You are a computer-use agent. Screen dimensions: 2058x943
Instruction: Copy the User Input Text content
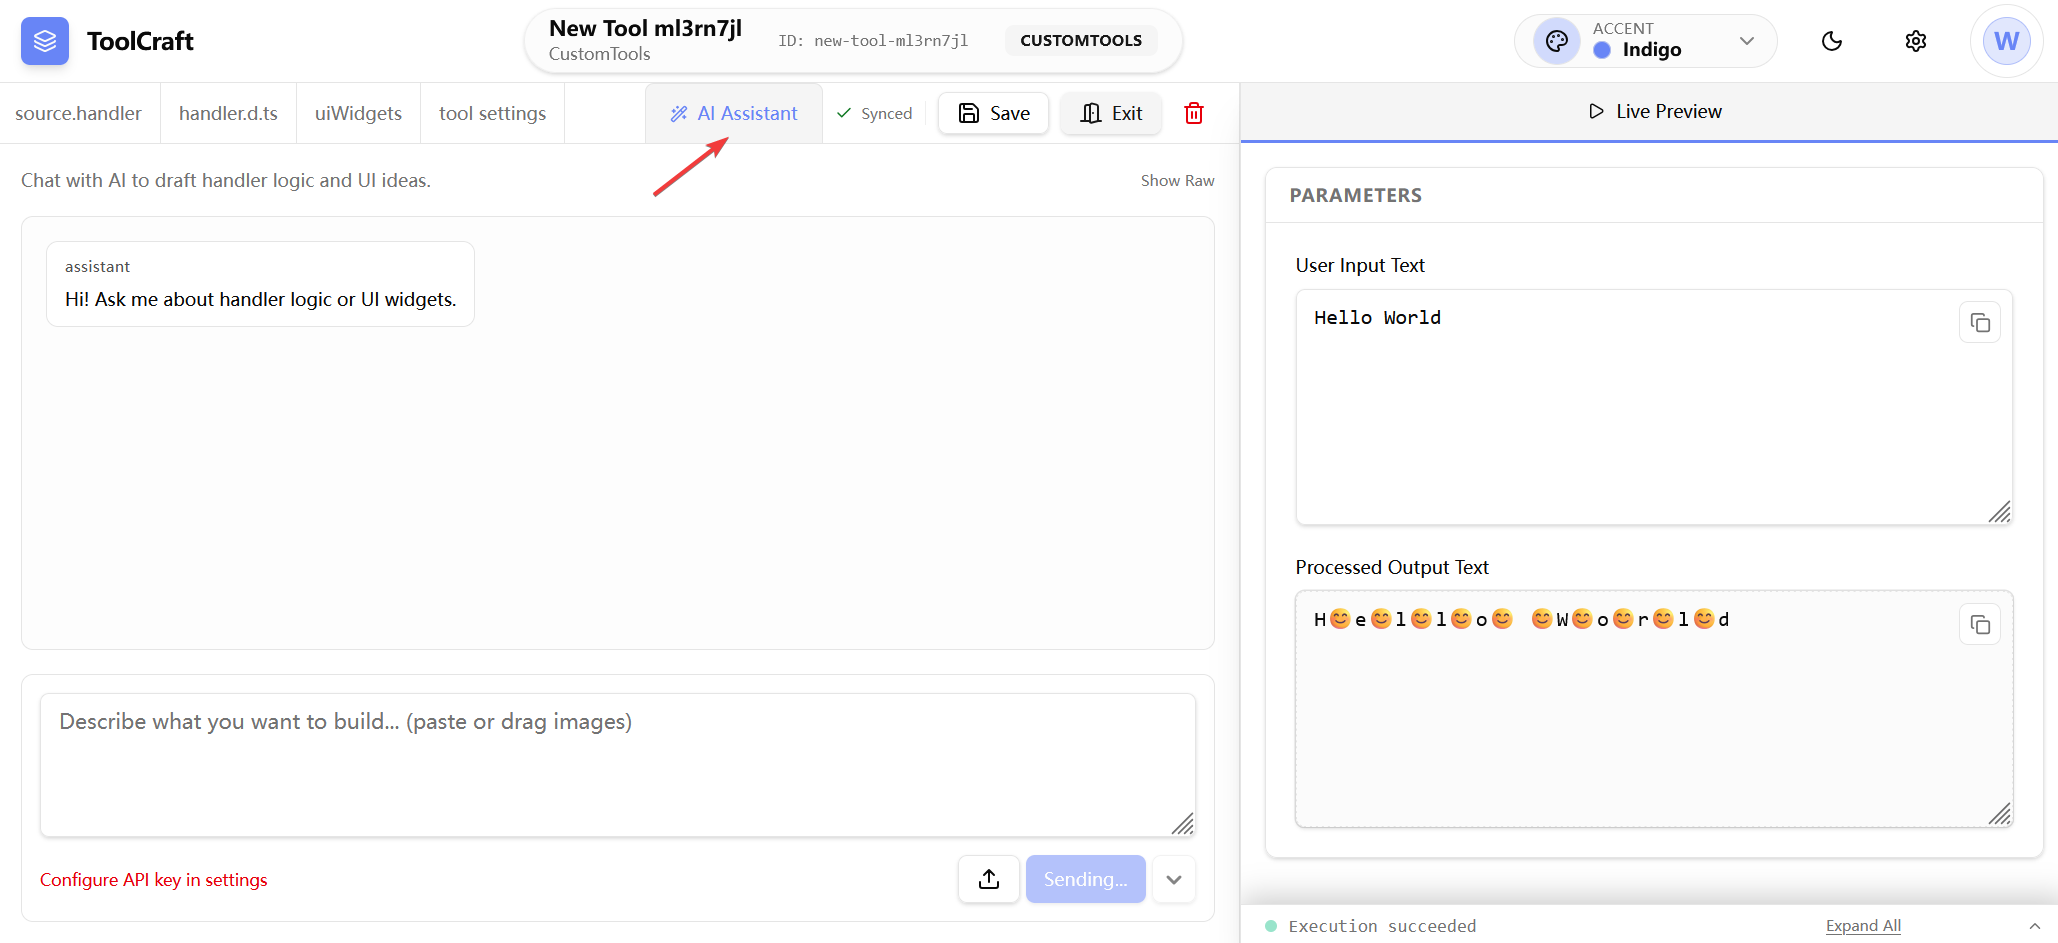(1979, 323)
